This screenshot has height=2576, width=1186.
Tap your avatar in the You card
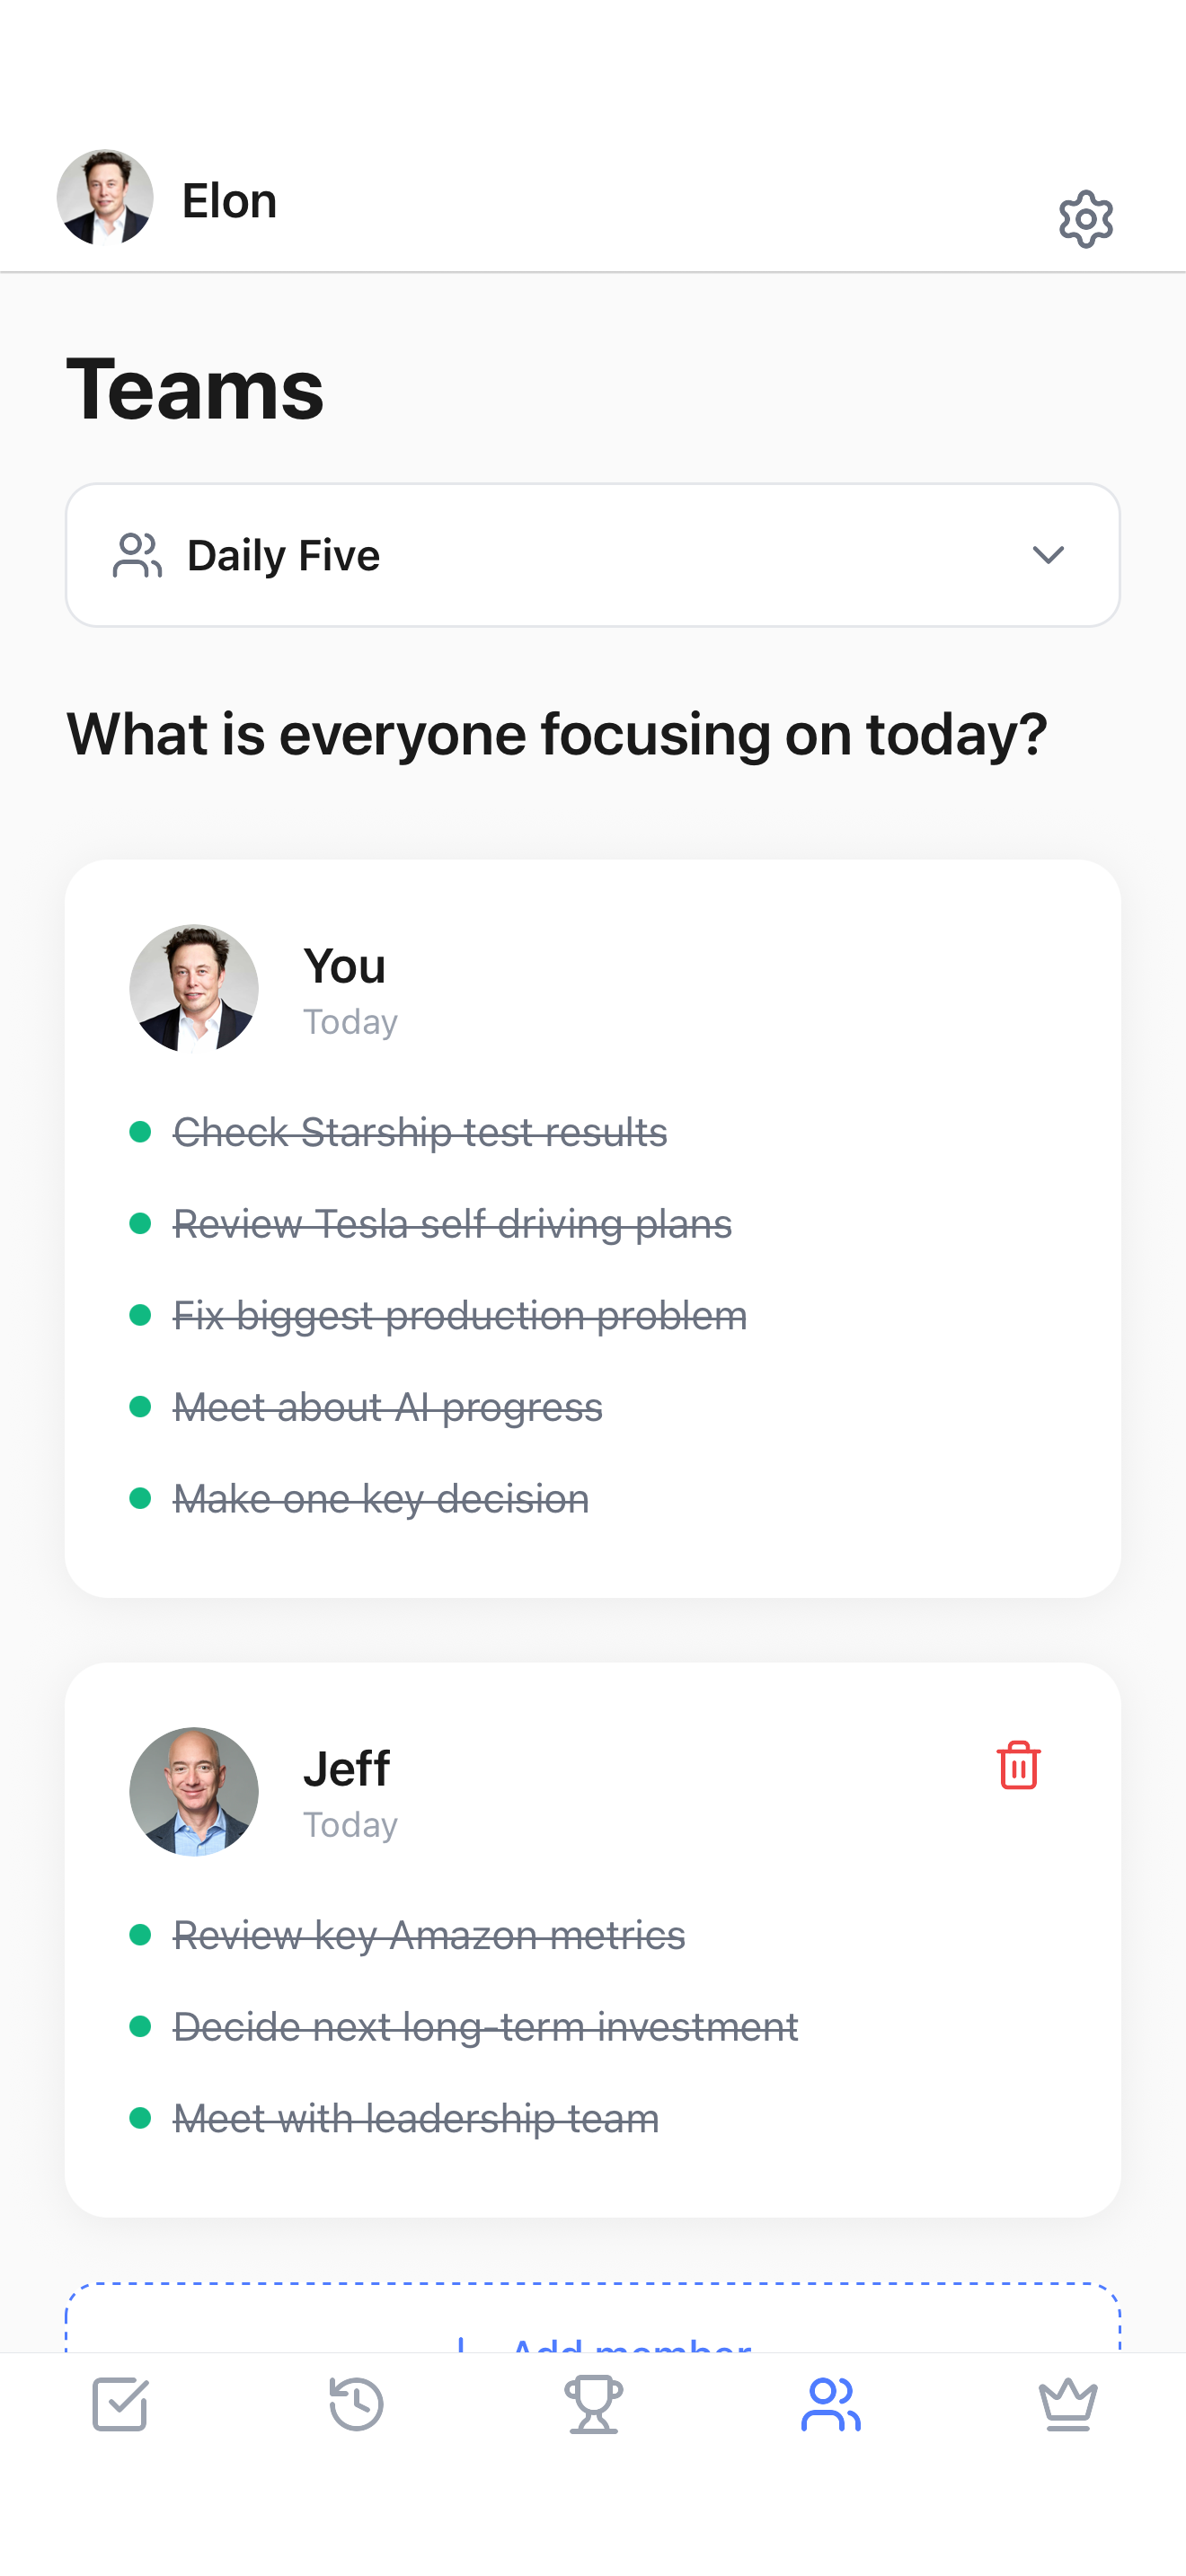click(x=194, y=988)
